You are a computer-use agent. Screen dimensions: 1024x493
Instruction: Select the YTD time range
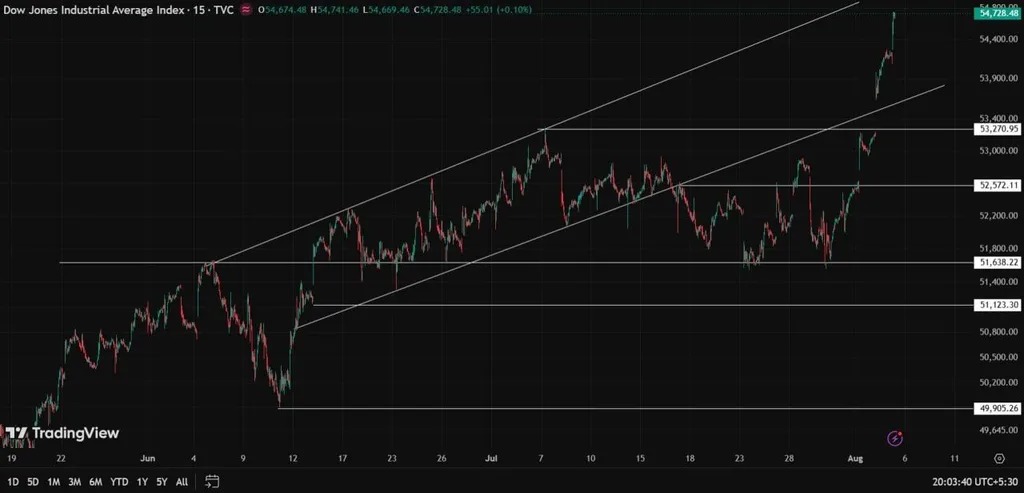(119, 482)
